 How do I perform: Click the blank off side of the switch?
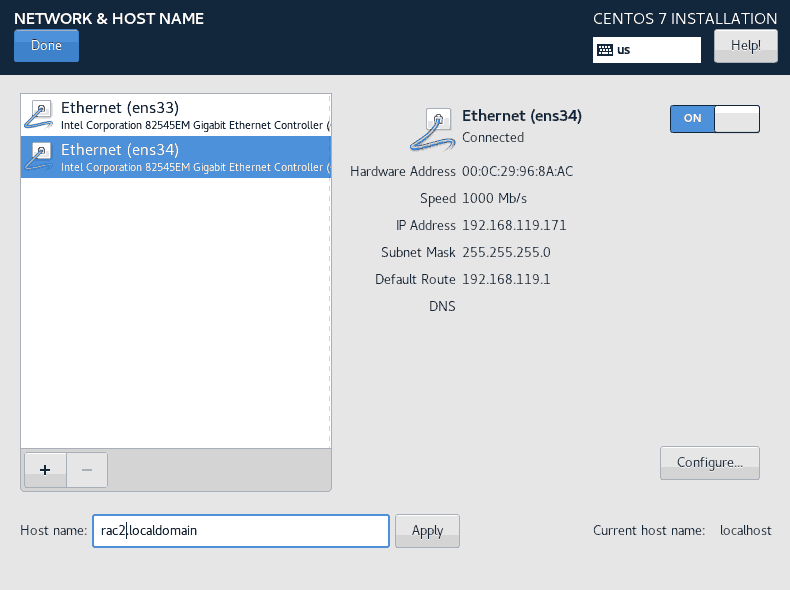click(x=737, y=119)
